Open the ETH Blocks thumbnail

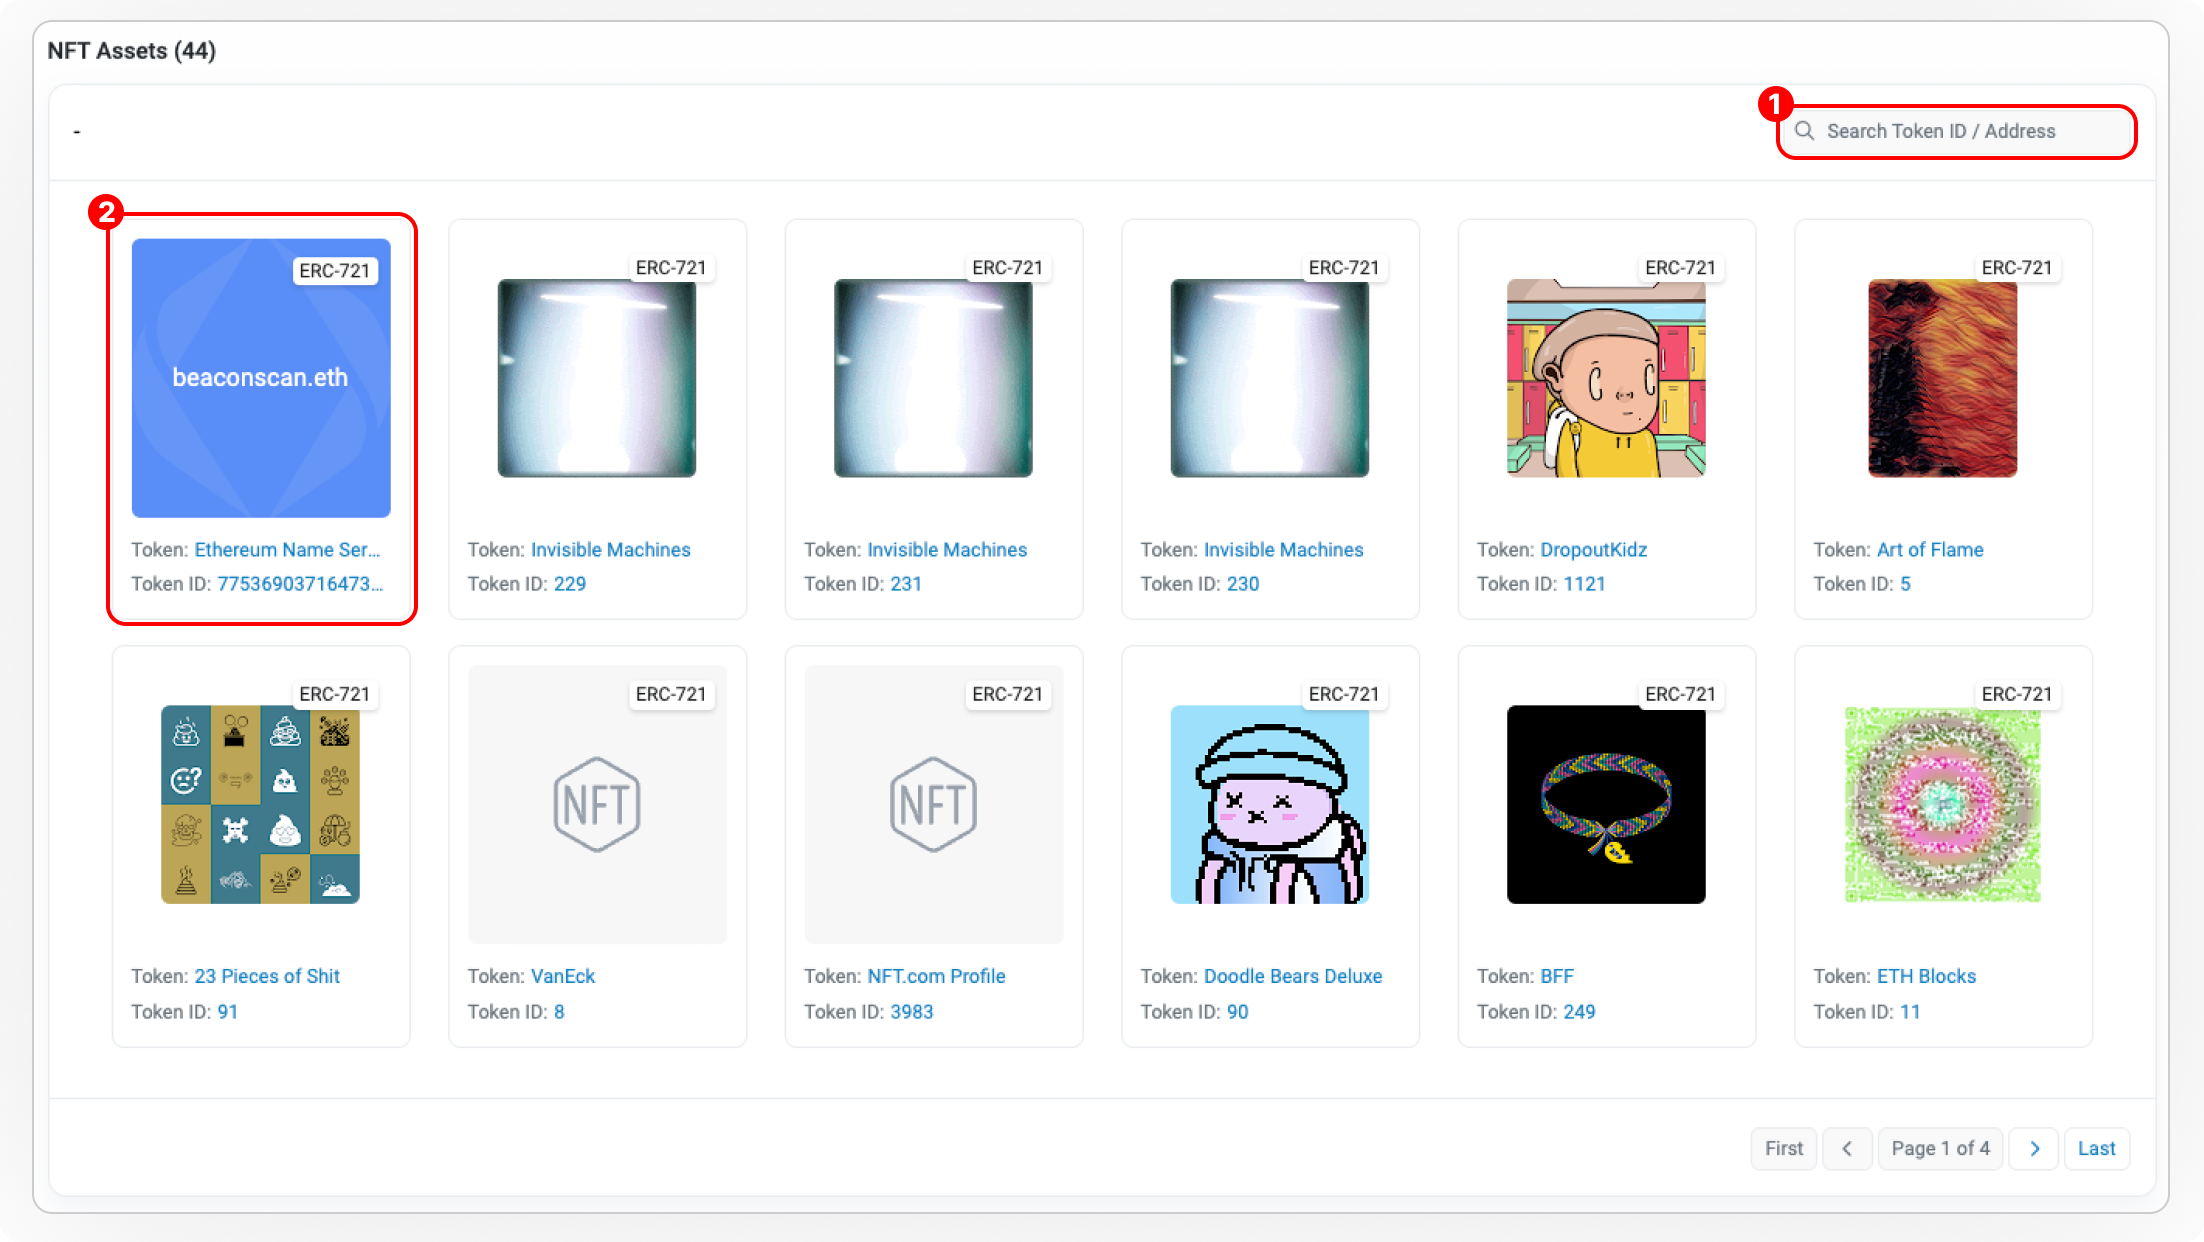pyautogui.click(x=1942, y=804)
